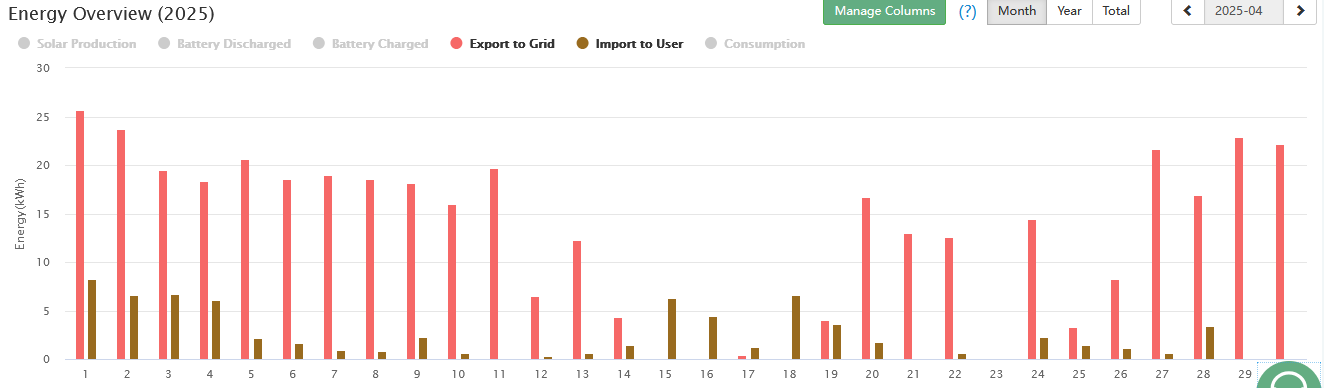Click the Manage Columns button

(x=884, y=11)
